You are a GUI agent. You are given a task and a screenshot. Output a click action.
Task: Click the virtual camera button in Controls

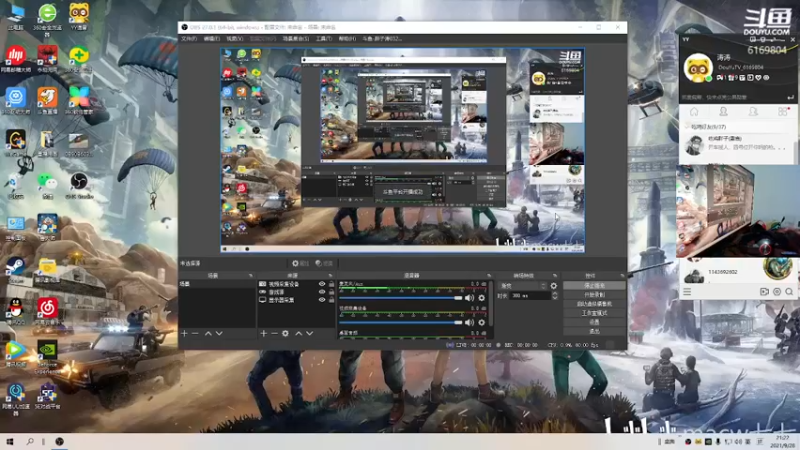point(594,304)
